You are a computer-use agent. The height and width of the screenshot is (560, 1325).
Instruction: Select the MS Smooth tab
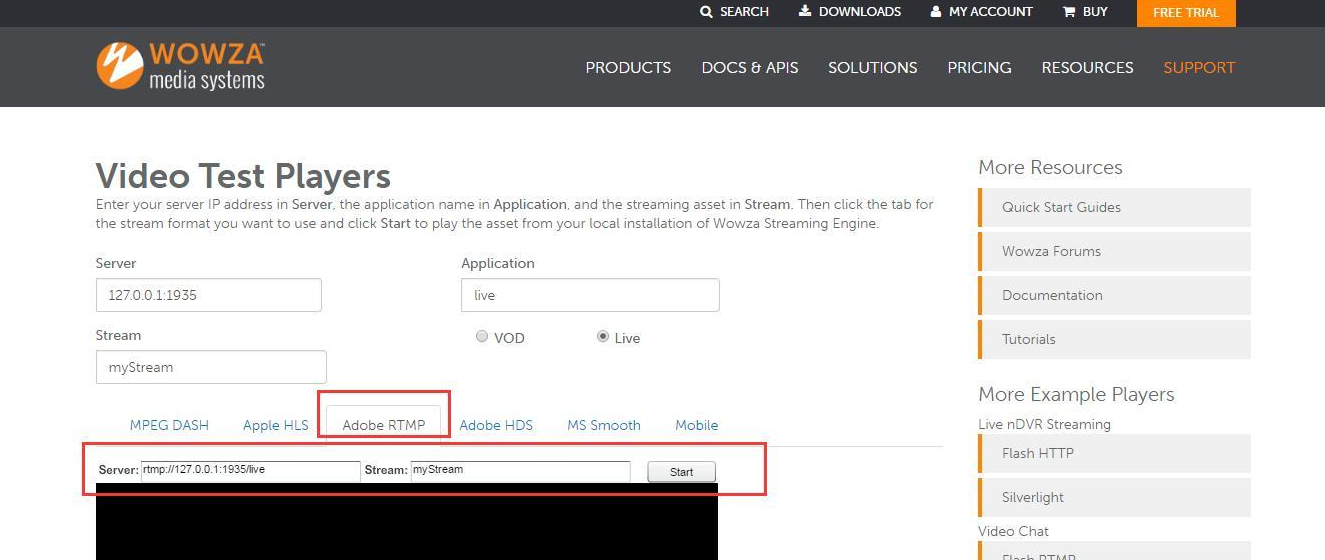[x=603, y=425]
